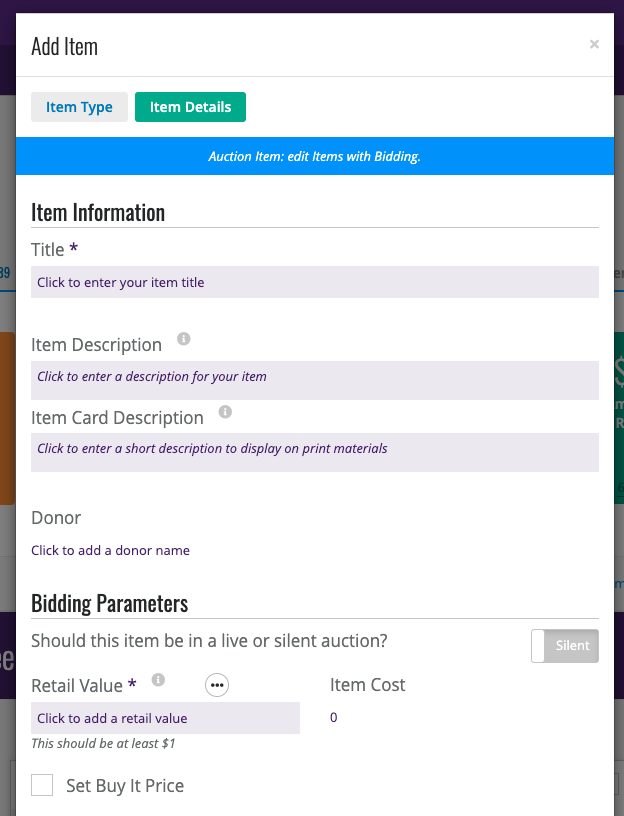
Task: Click the item Title input field
Action: (315, 282)
